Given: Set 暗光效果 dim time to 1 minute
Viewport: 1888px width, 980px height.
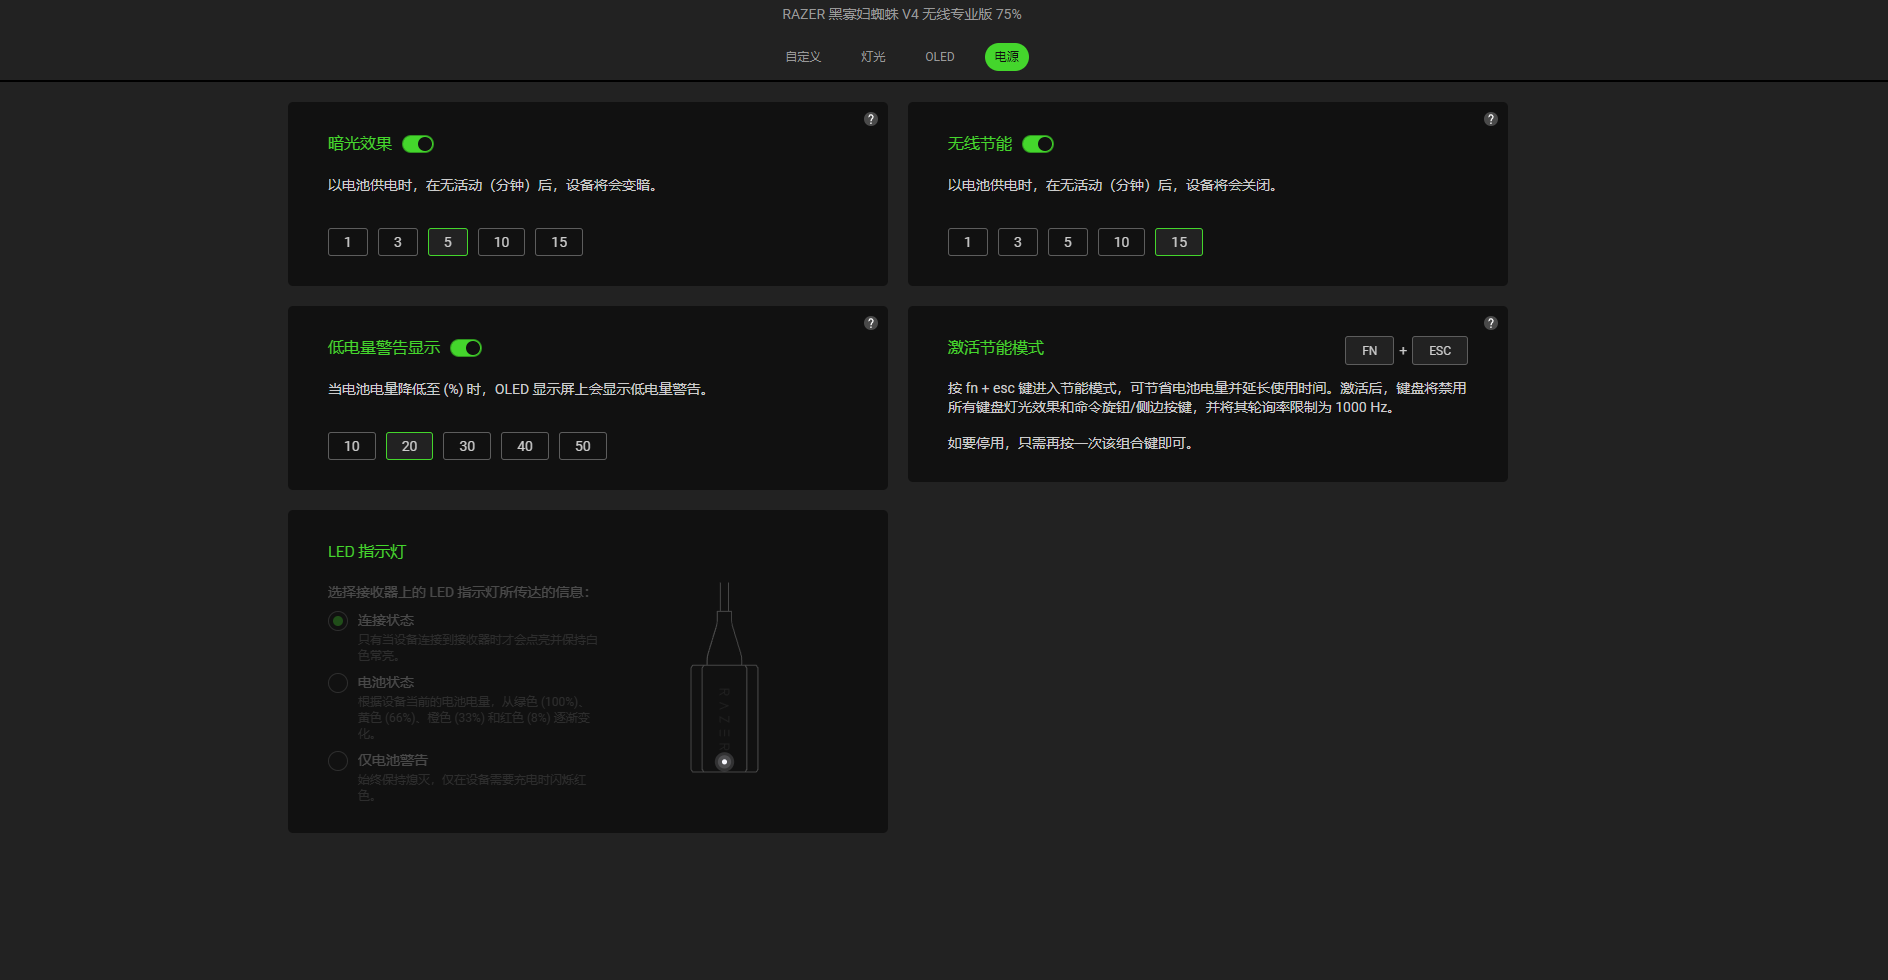Looking at the screenshot, I should click(348, 242).
